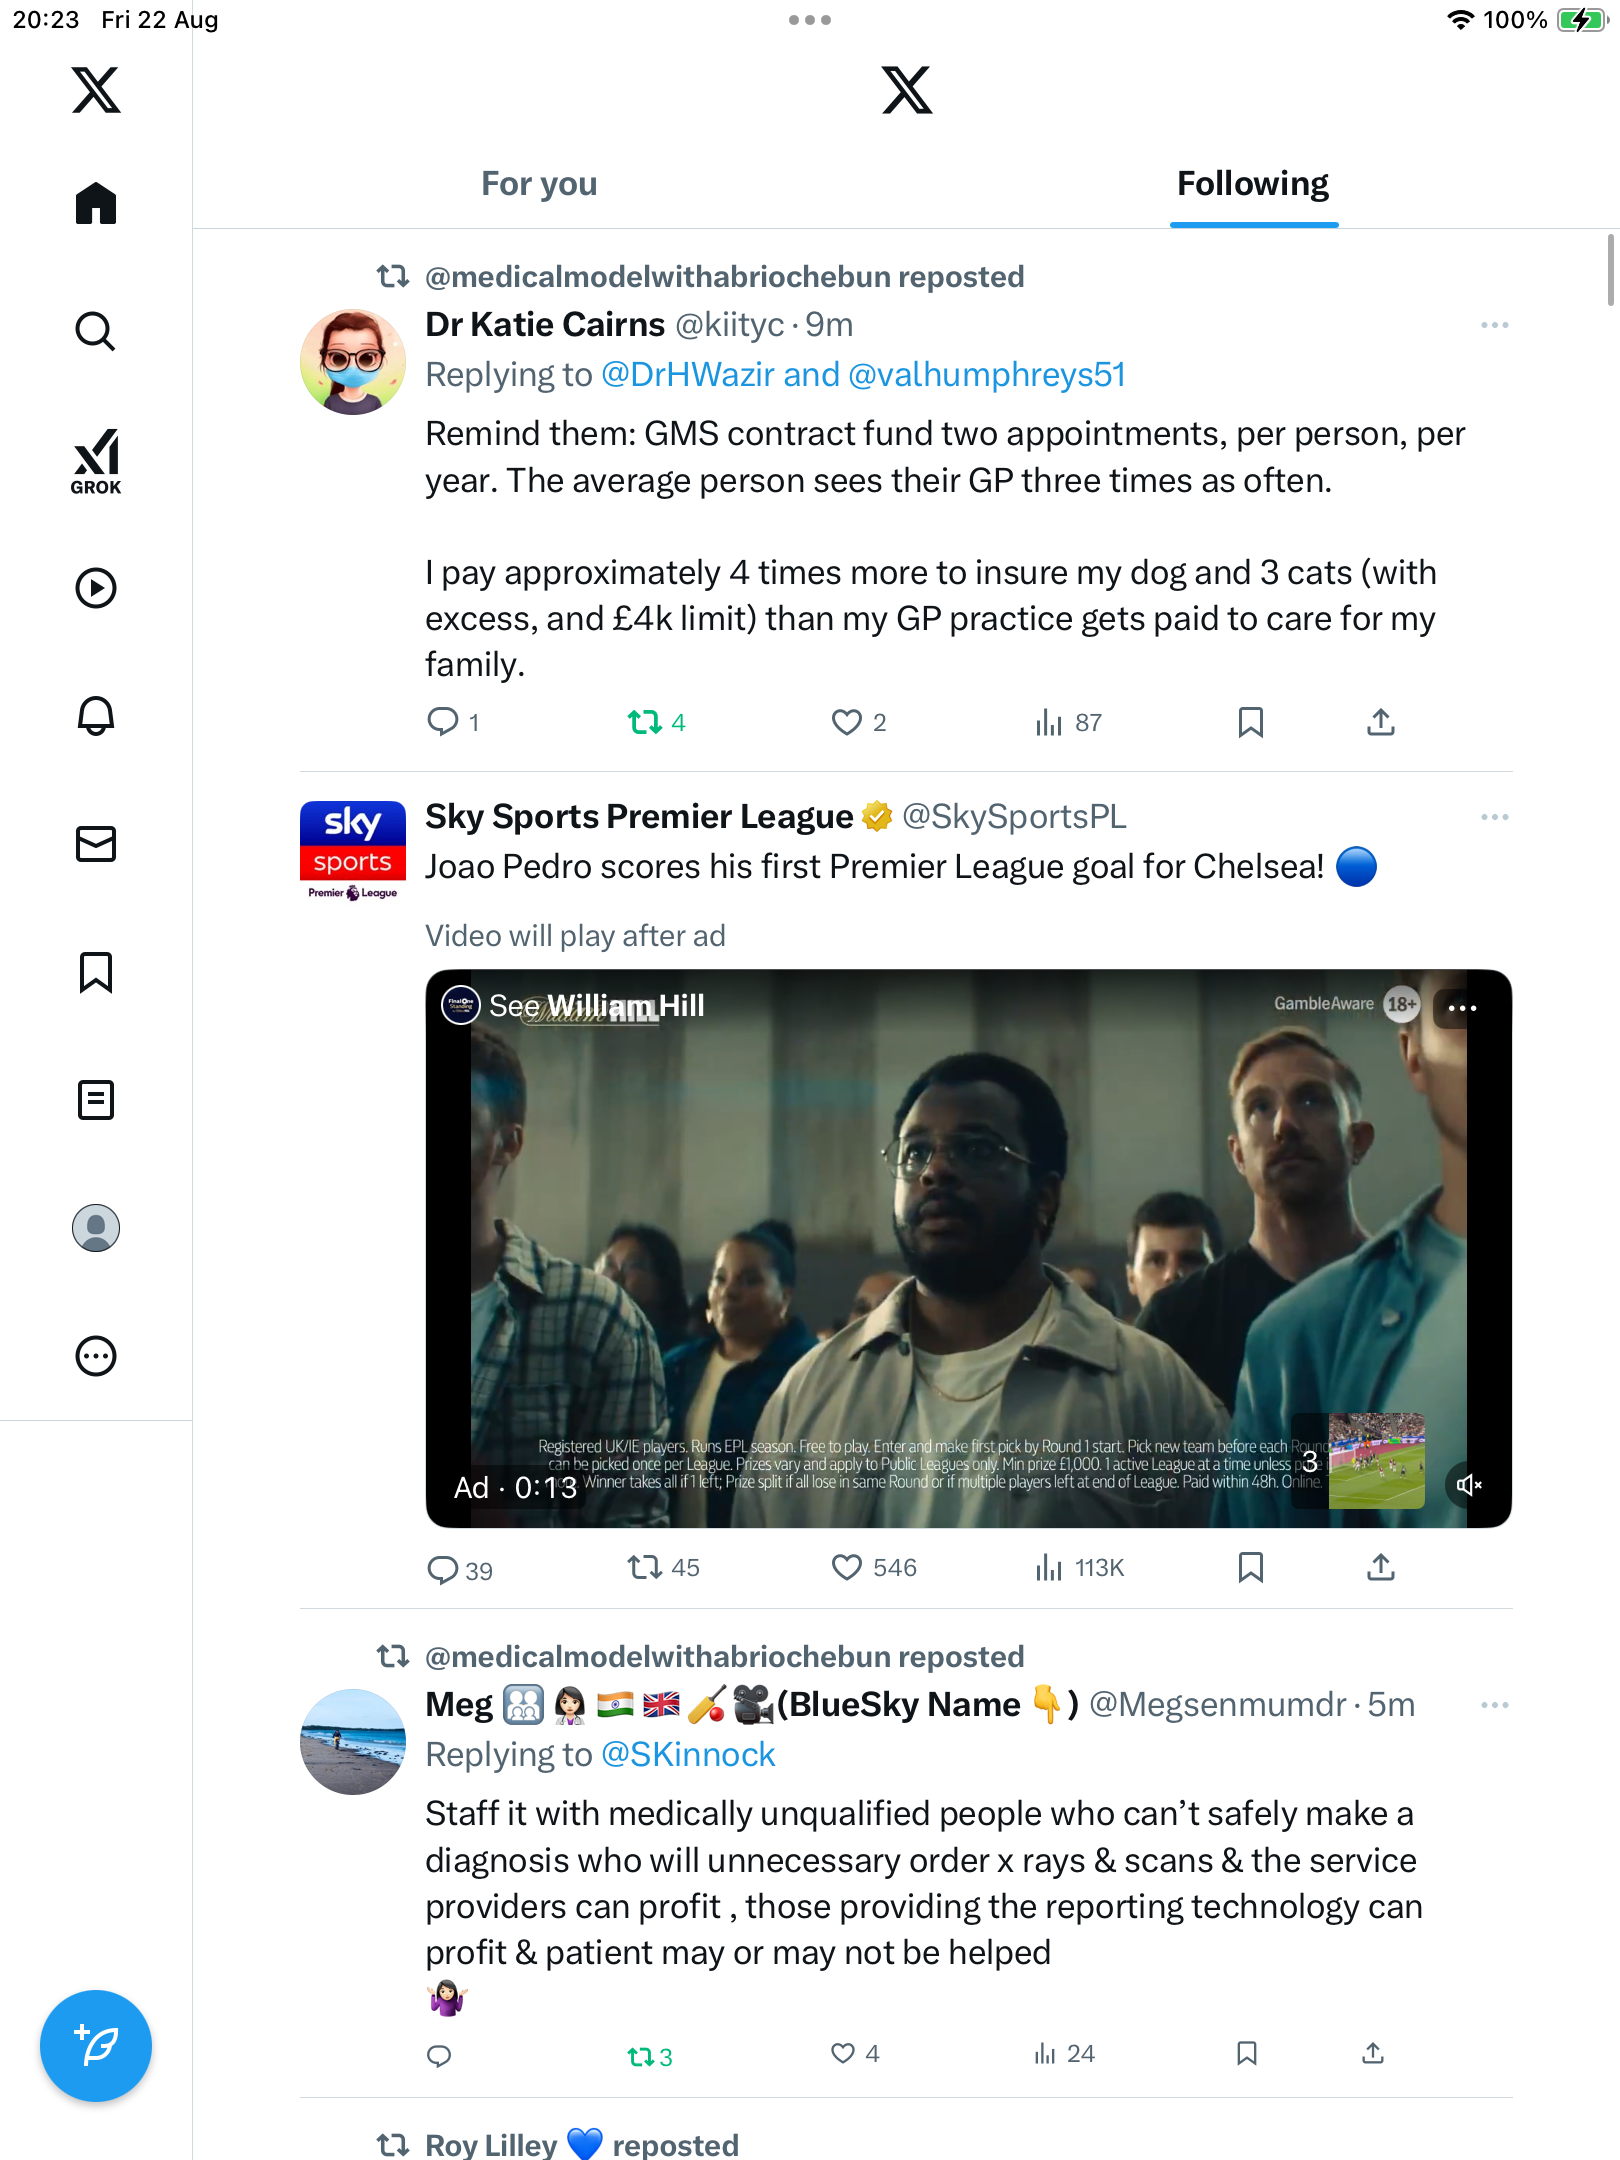Open Bookmarks from the sidebar
The image size is (1620, 2160).
[96, 972]
